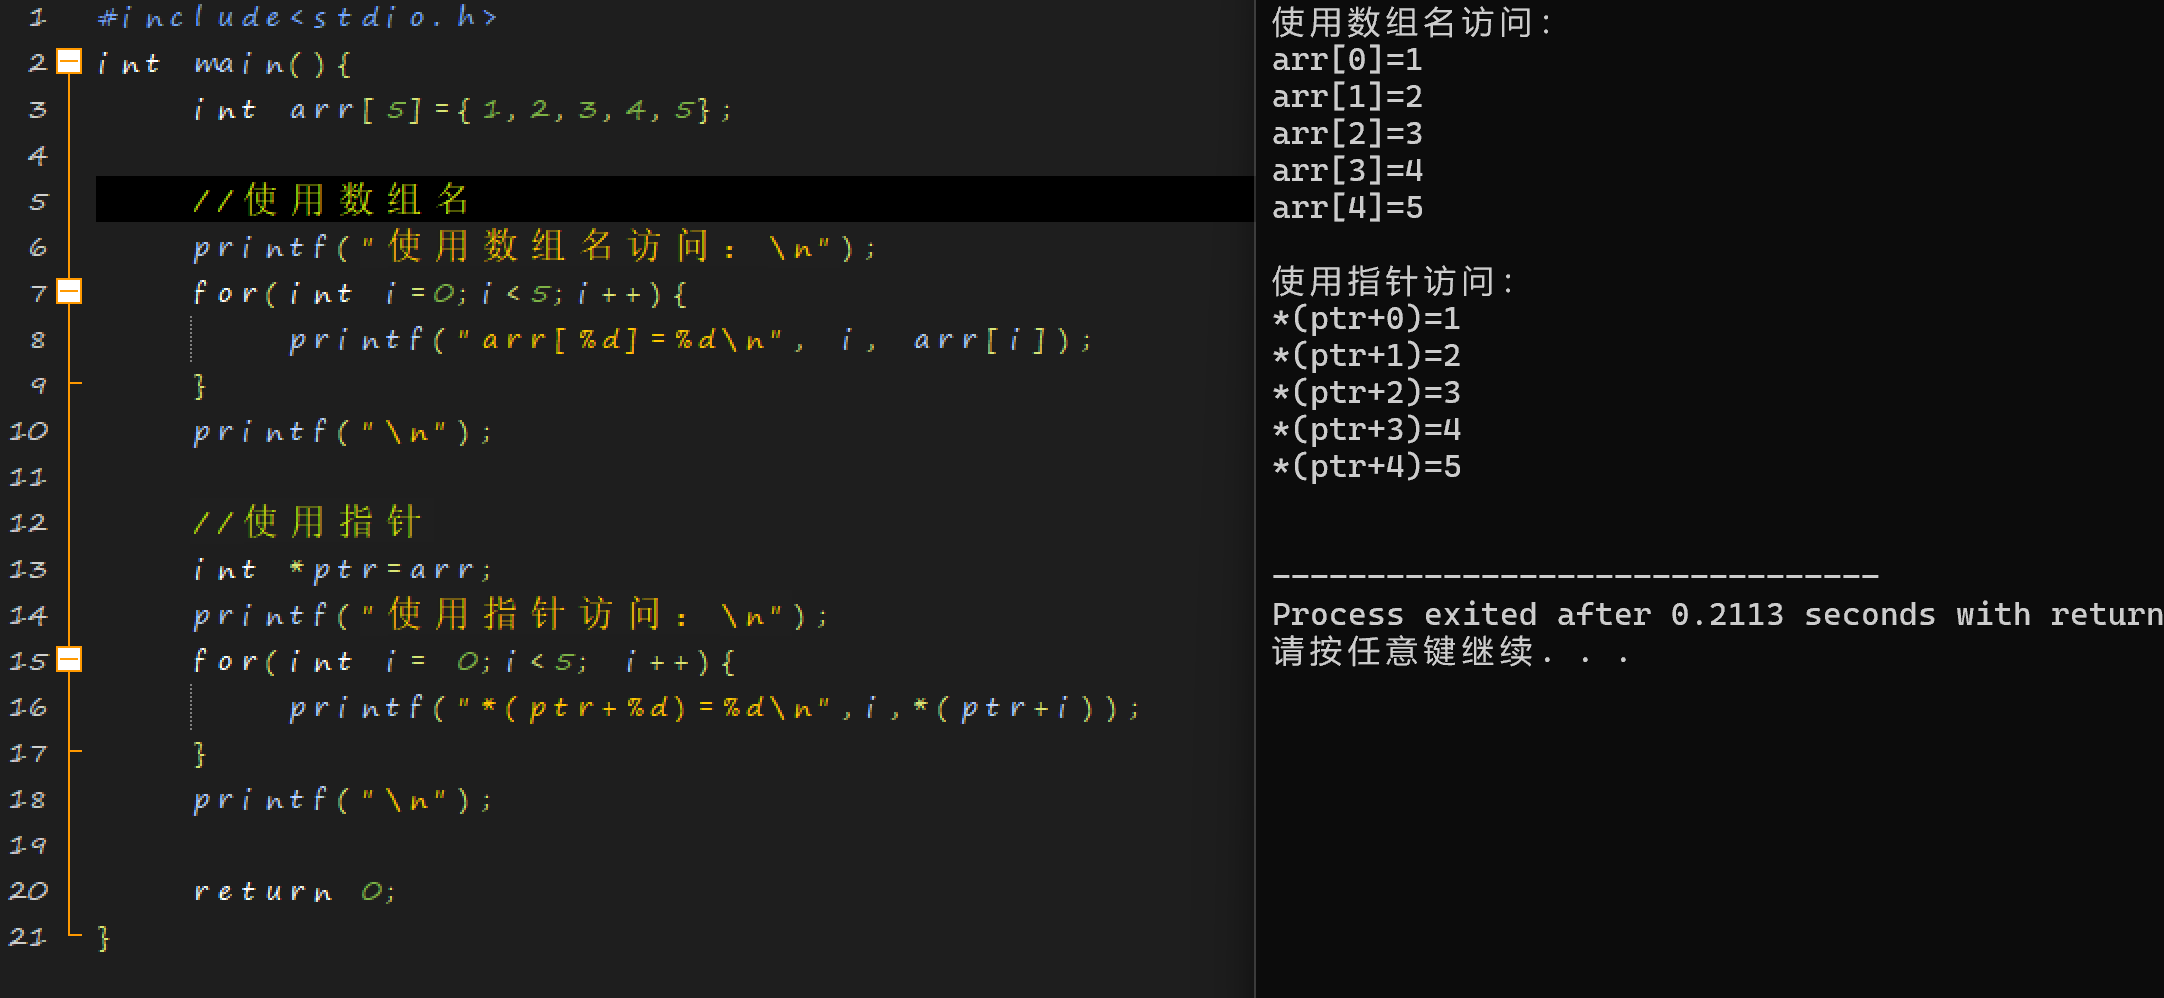Click the printf("\n") statement on line 10
The image size is (2164, 998).
[x=343, y=432]
